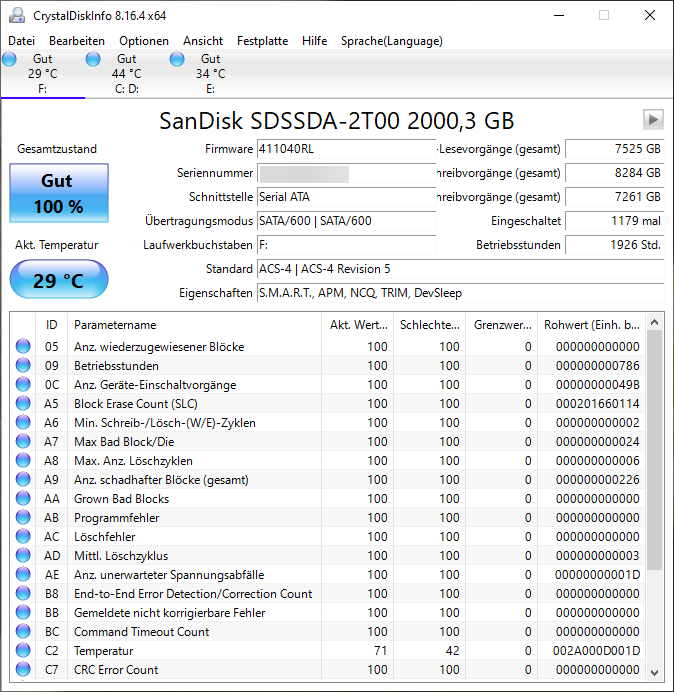Screen dimensions: 674x692
Task: Click the 7525 GB total reads value
Action: (x=614, y=149)
